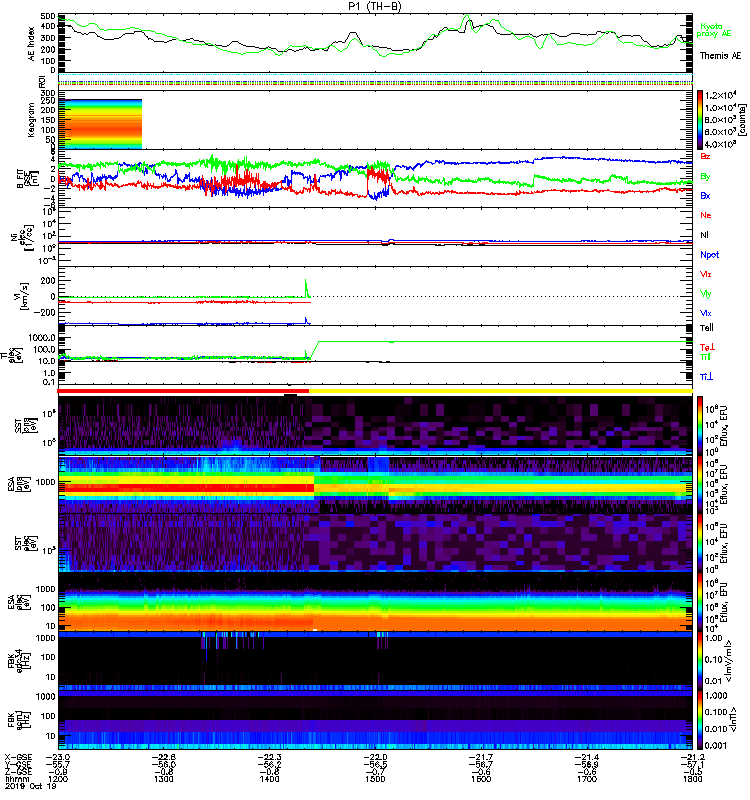Image resolution: width=750 pixels, height=800 pixels.
Task: Click the "AE Index" axis label
Action: (32, 44)
